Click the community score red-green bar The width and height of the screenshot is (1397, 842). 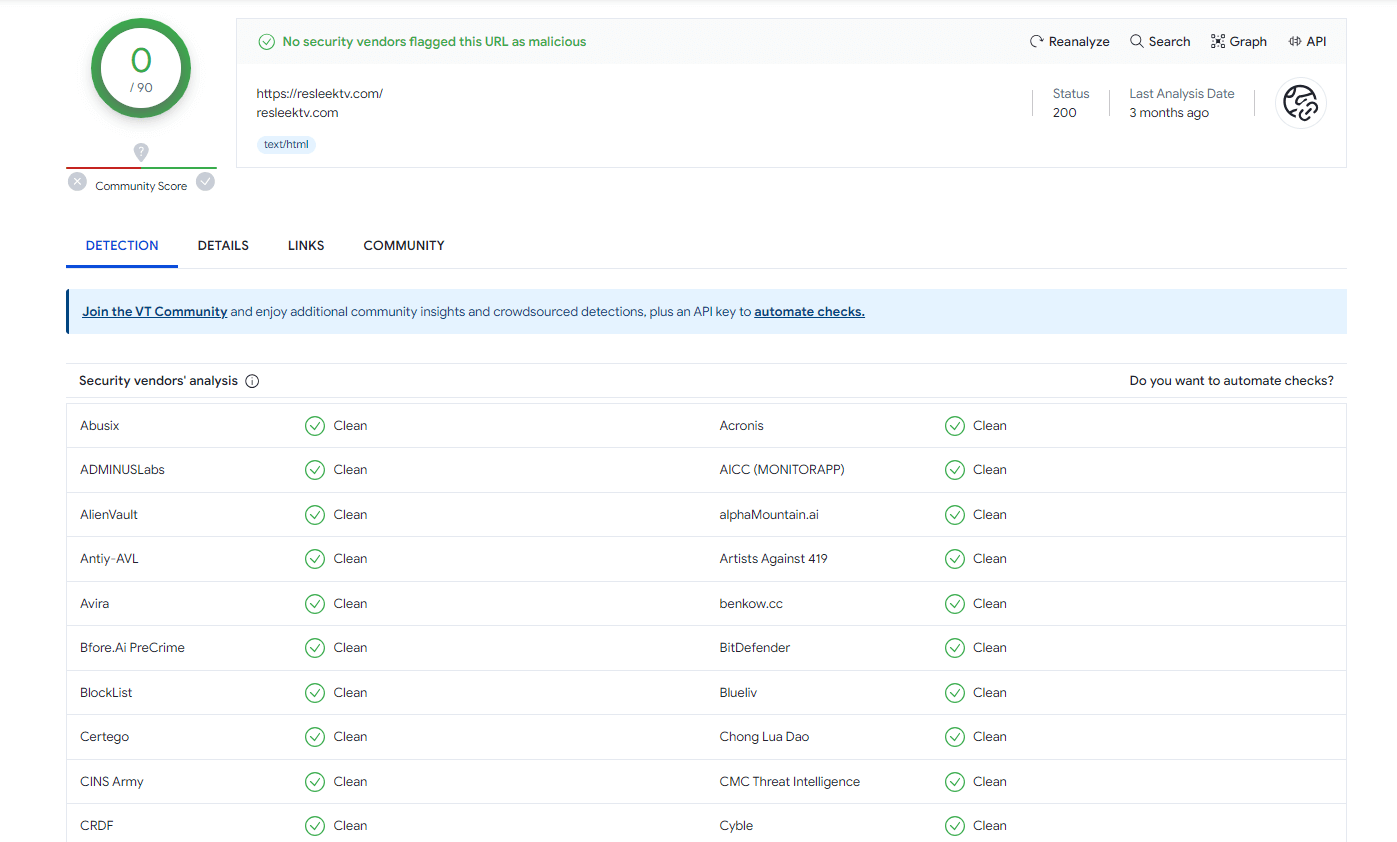(141, 168)
